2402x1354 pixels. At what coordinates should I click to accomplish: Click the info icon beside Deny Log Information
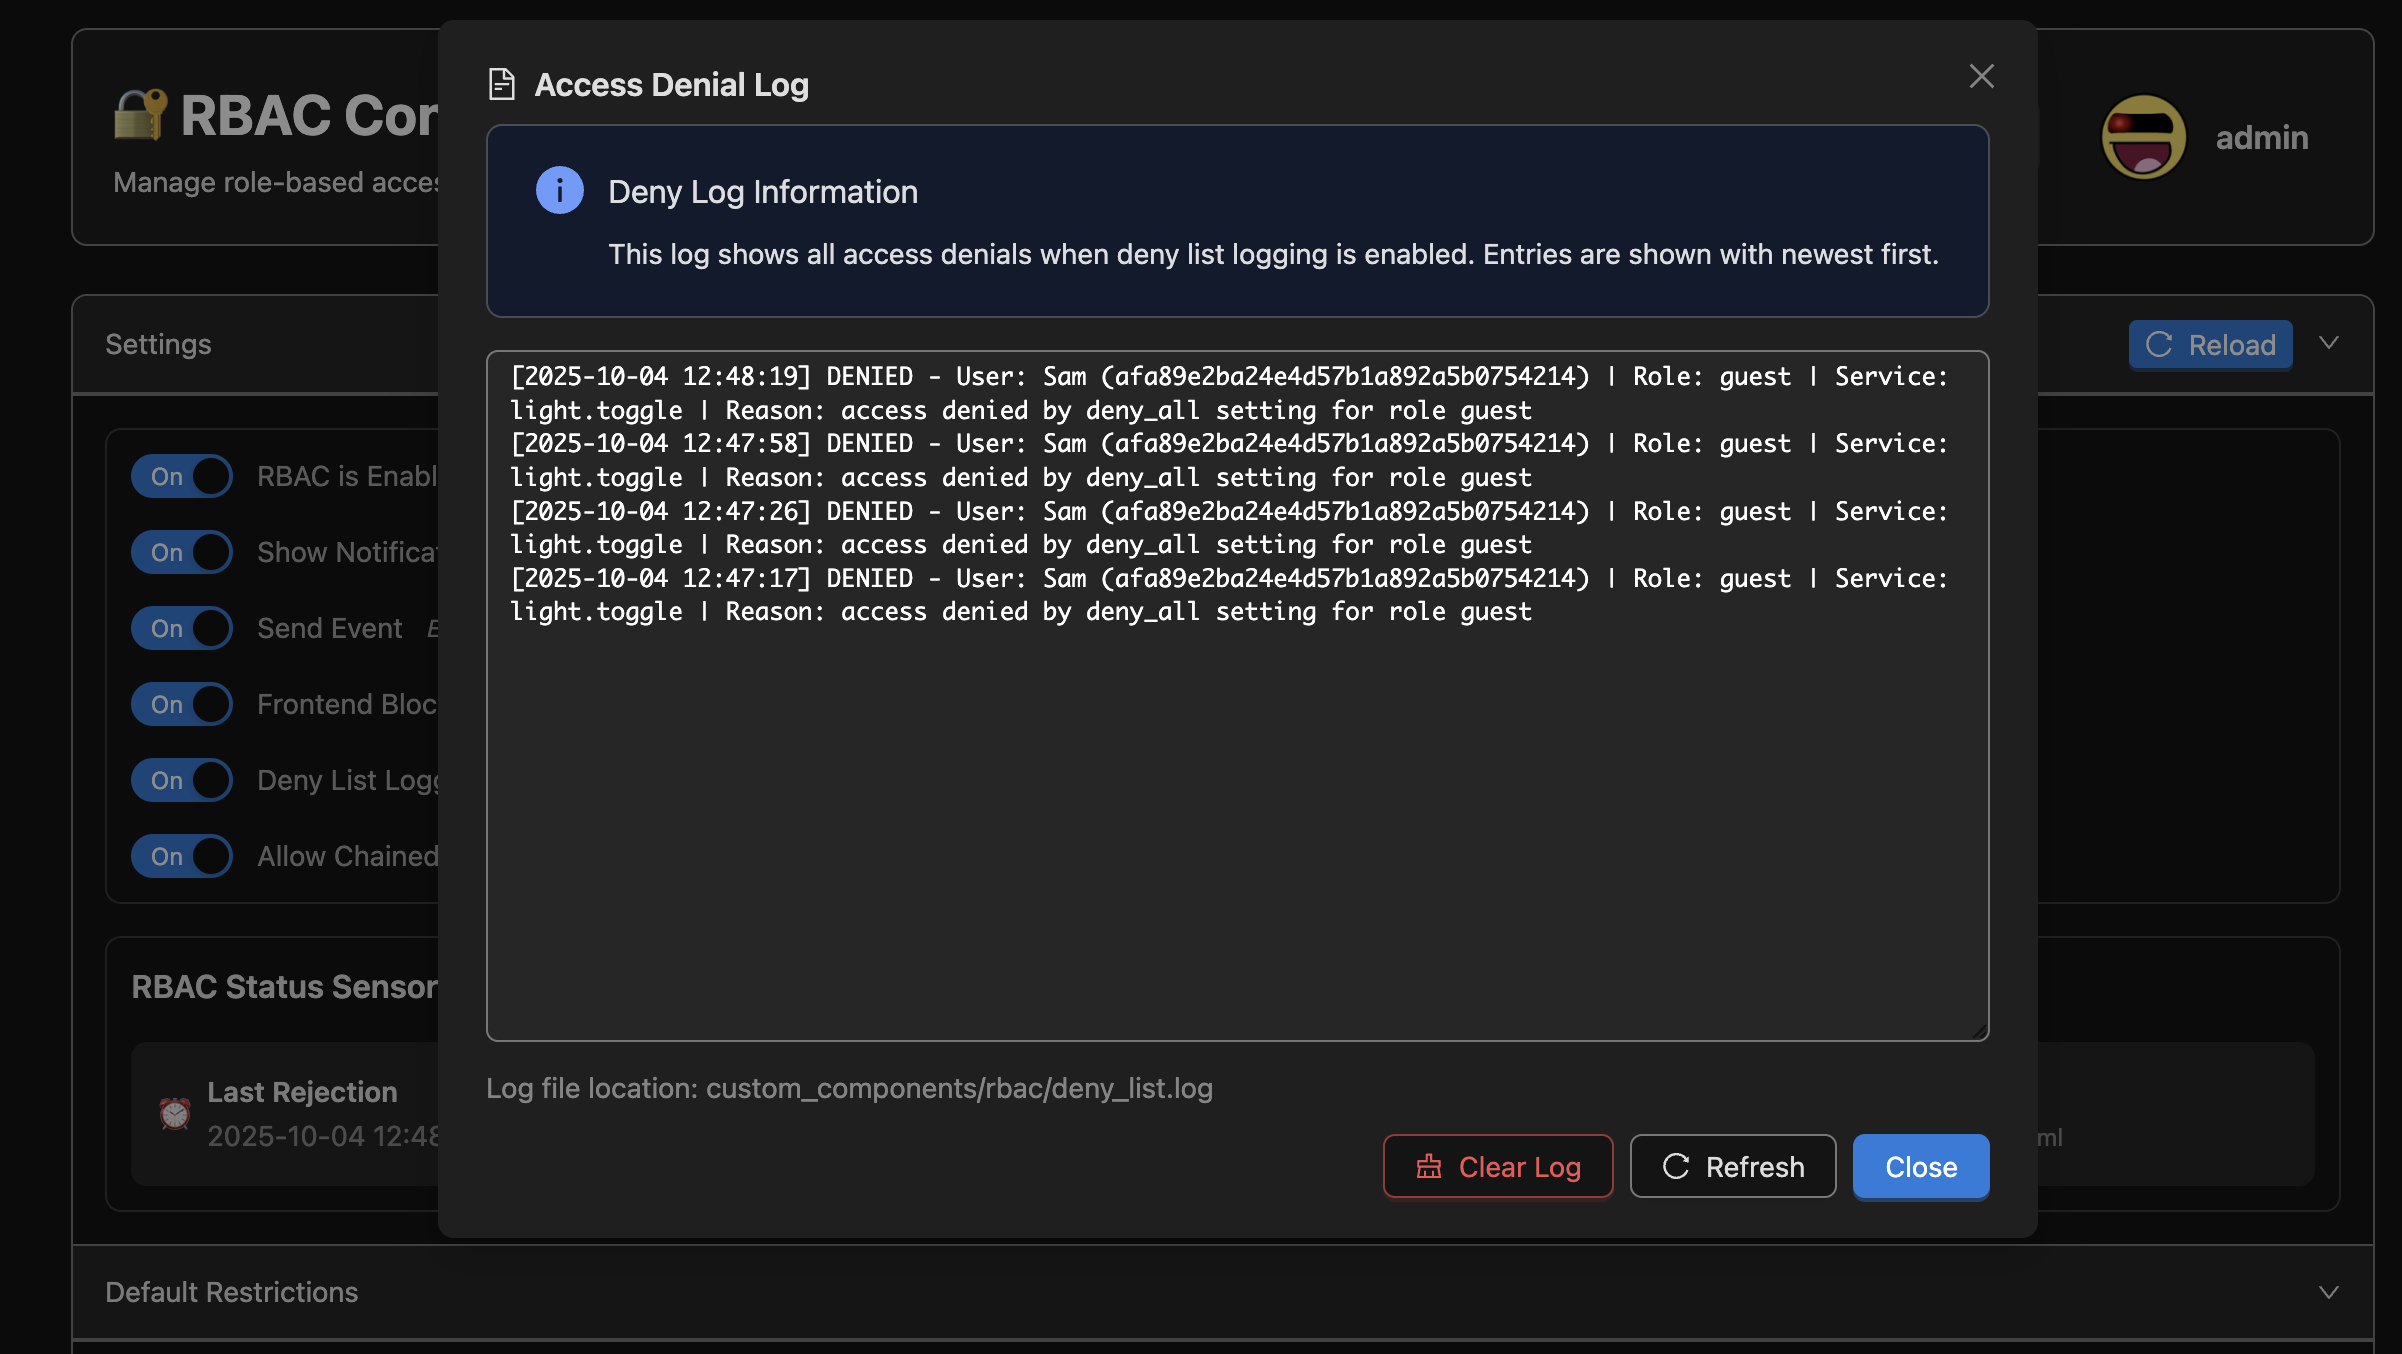559,190
